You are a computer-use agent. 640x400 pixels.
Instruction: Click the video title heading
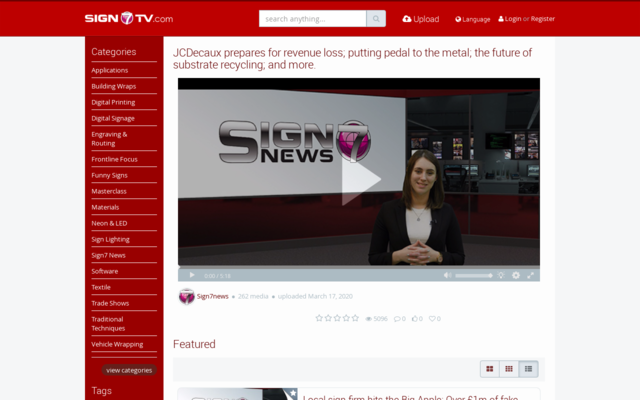[352, 59]
